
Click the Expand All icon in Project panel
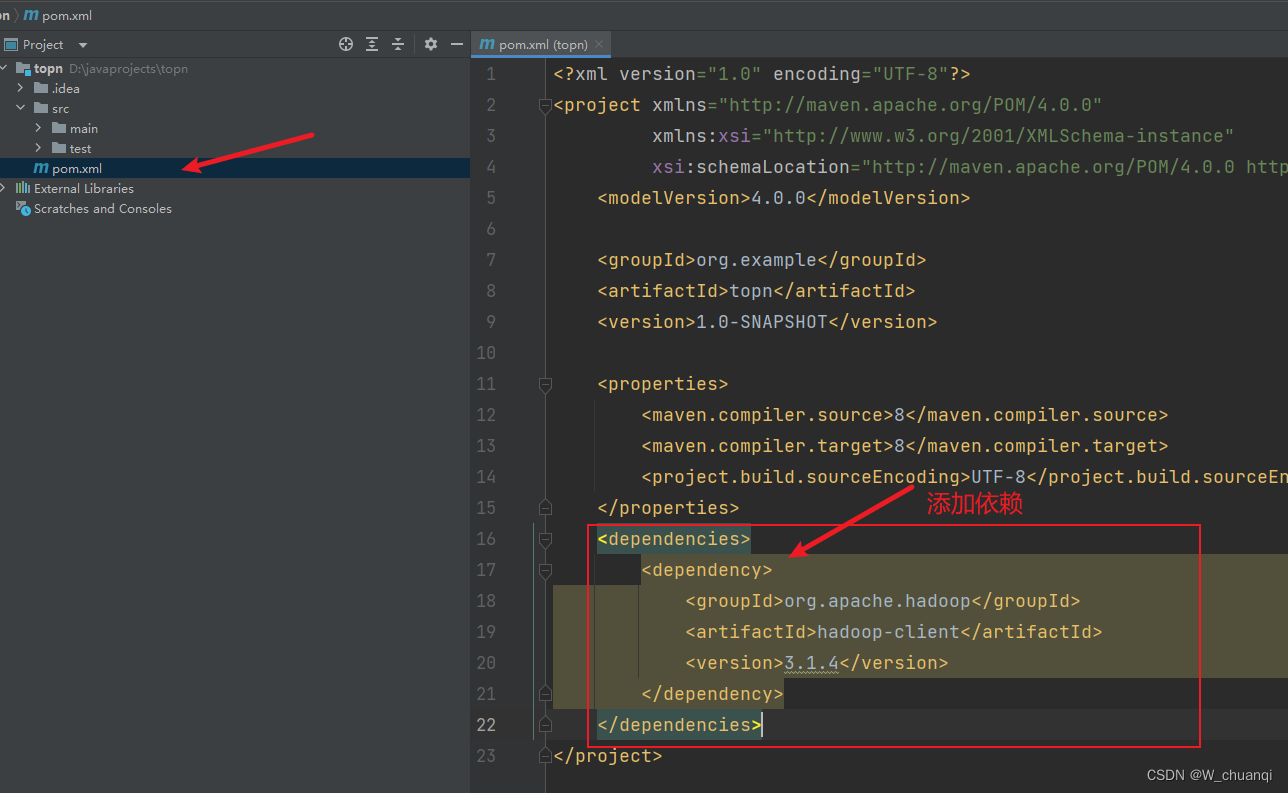[372, 44]
